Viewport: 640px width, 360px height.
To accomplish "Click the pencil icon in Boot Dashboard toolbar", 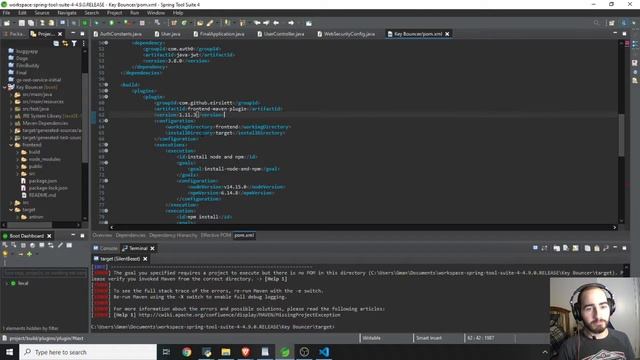I will [60, 245].
